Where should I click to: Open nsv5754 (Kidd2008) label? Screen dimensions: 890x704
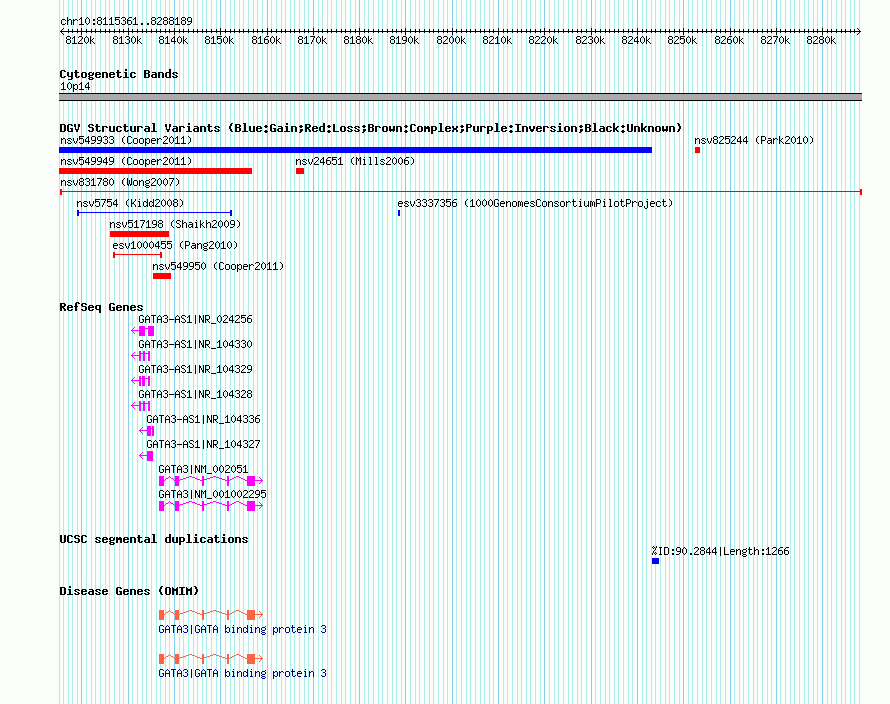130,203
